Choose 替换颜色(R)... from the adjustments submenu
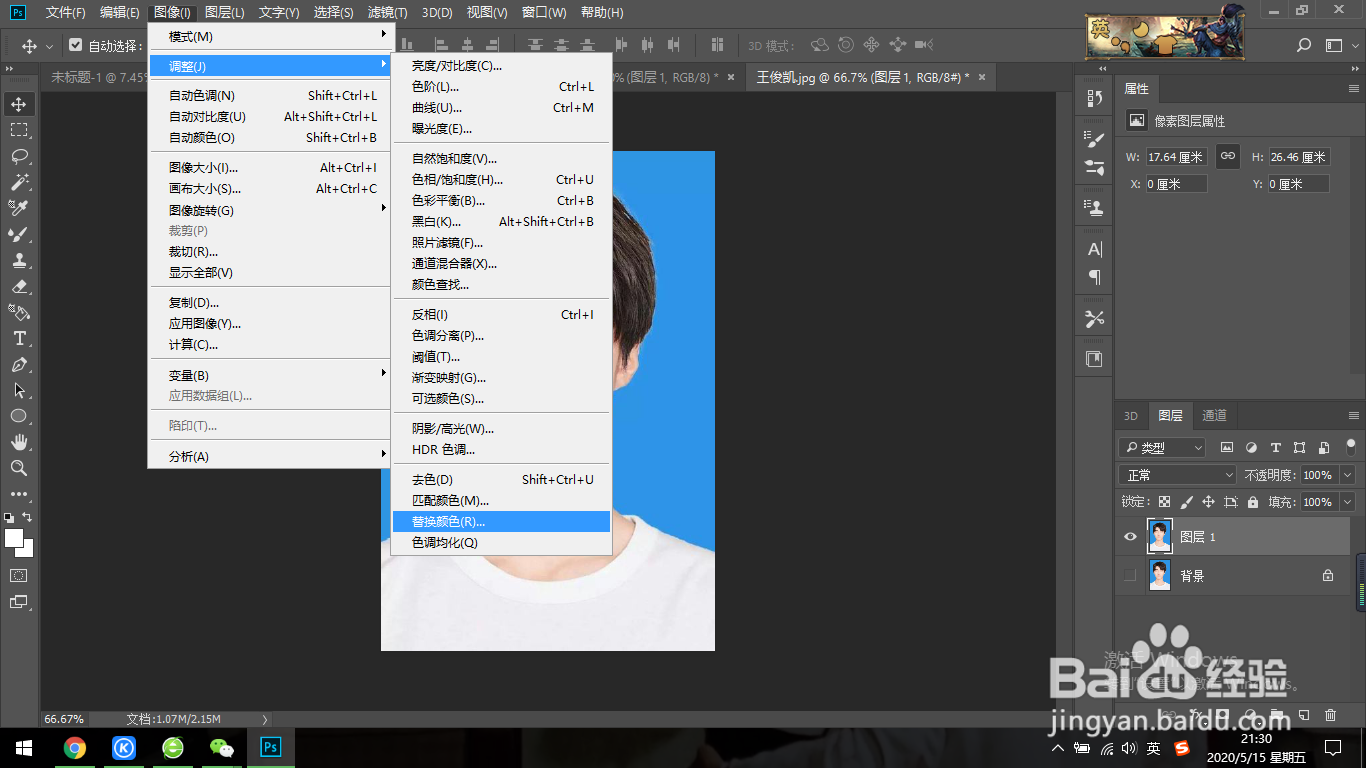1366x768 pixels. pos(501,521)
